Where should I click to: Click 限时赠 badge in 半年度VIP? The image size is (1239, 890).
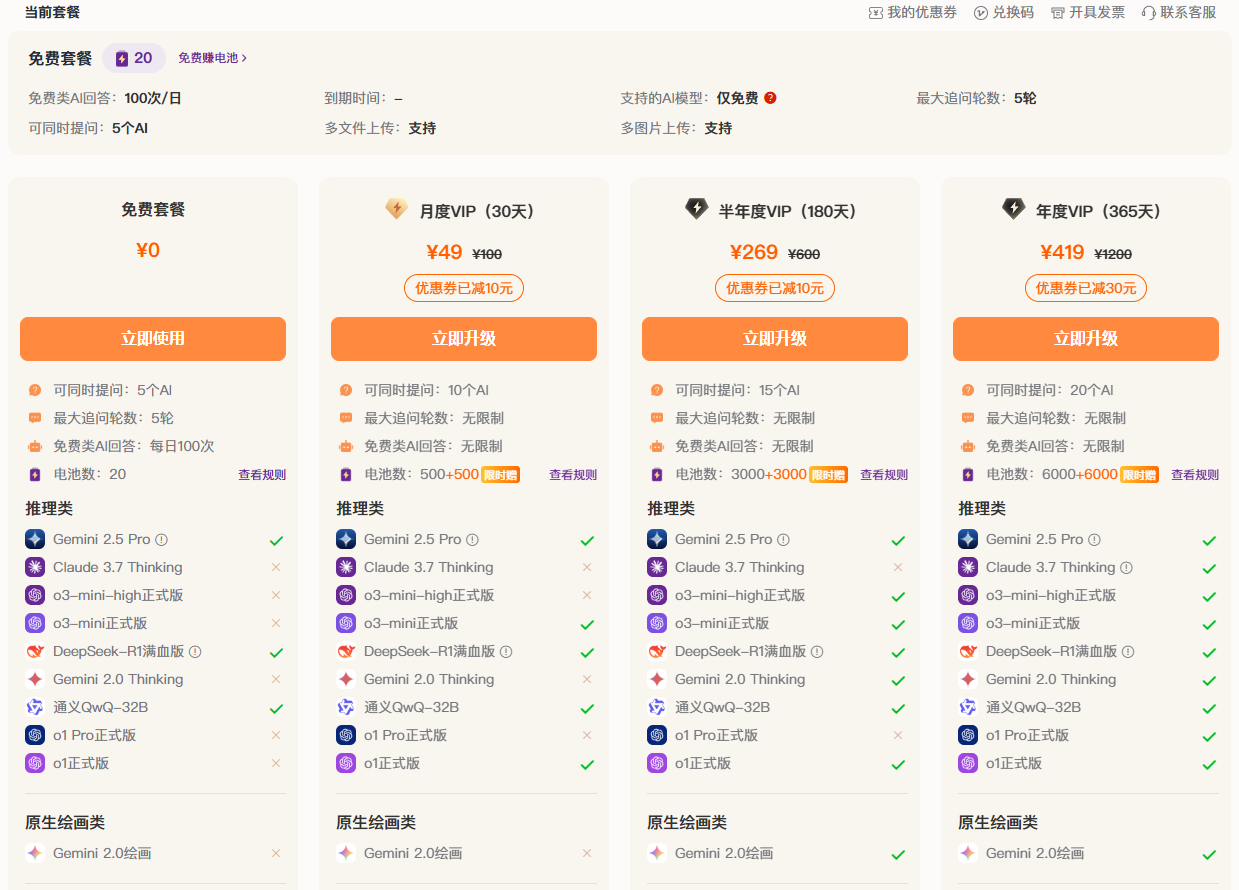tap(827, 475)
